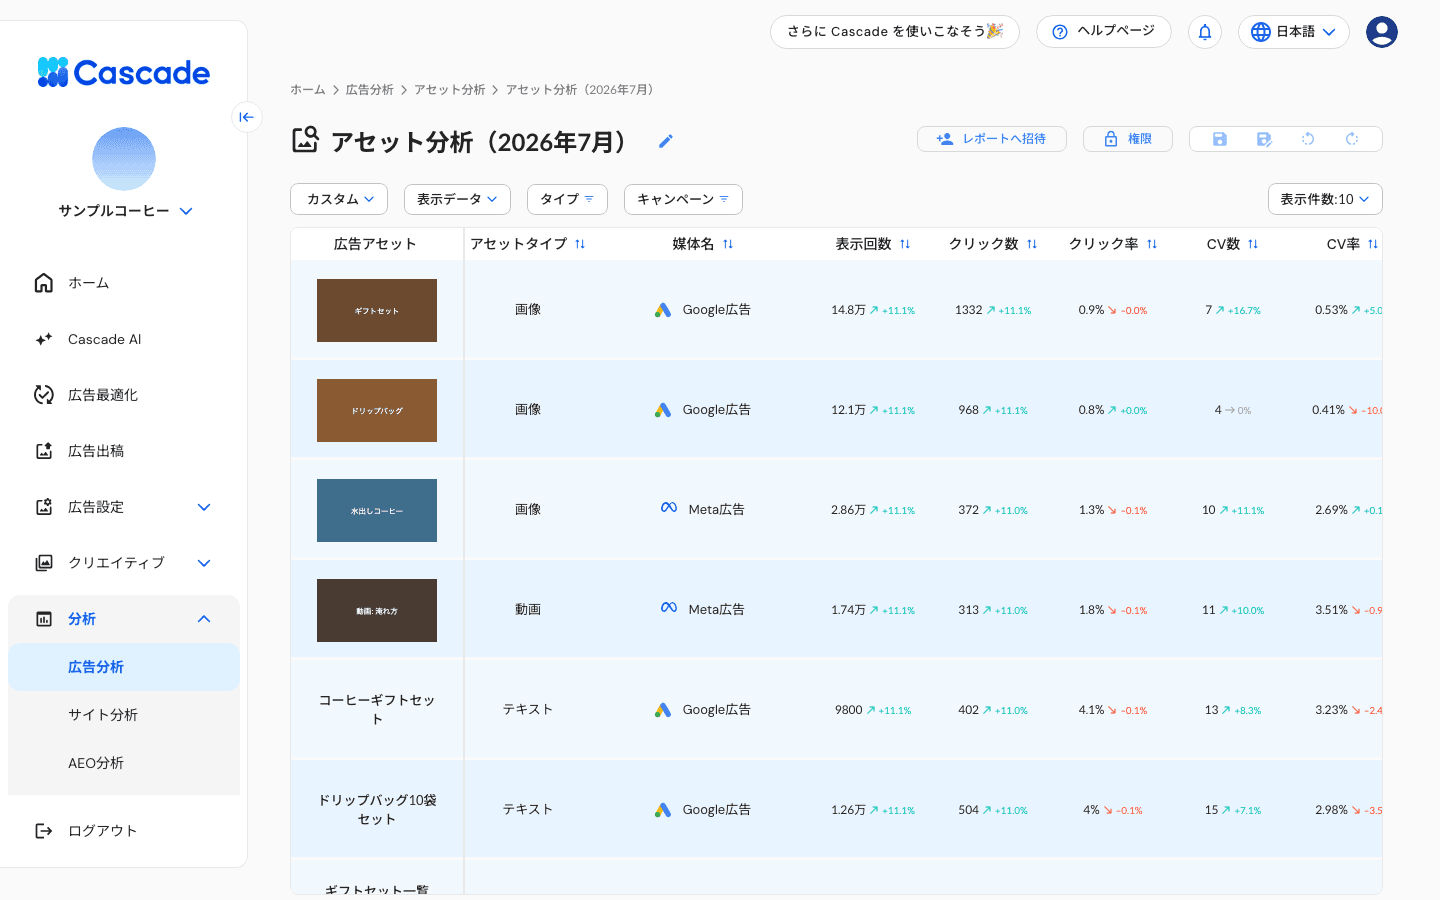Sort by 表示回数 column

[x=905, y=244]
